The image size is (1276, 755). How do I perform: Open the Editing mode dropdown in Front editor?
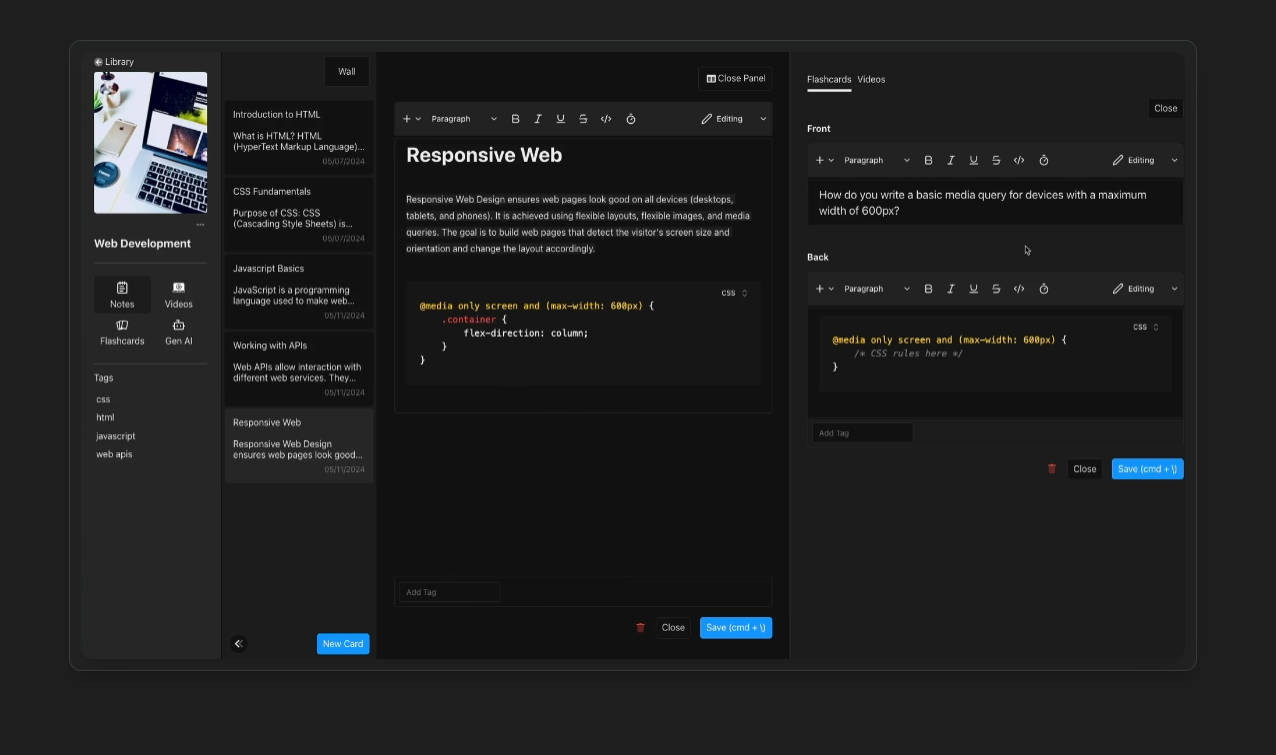(1146, 160)
